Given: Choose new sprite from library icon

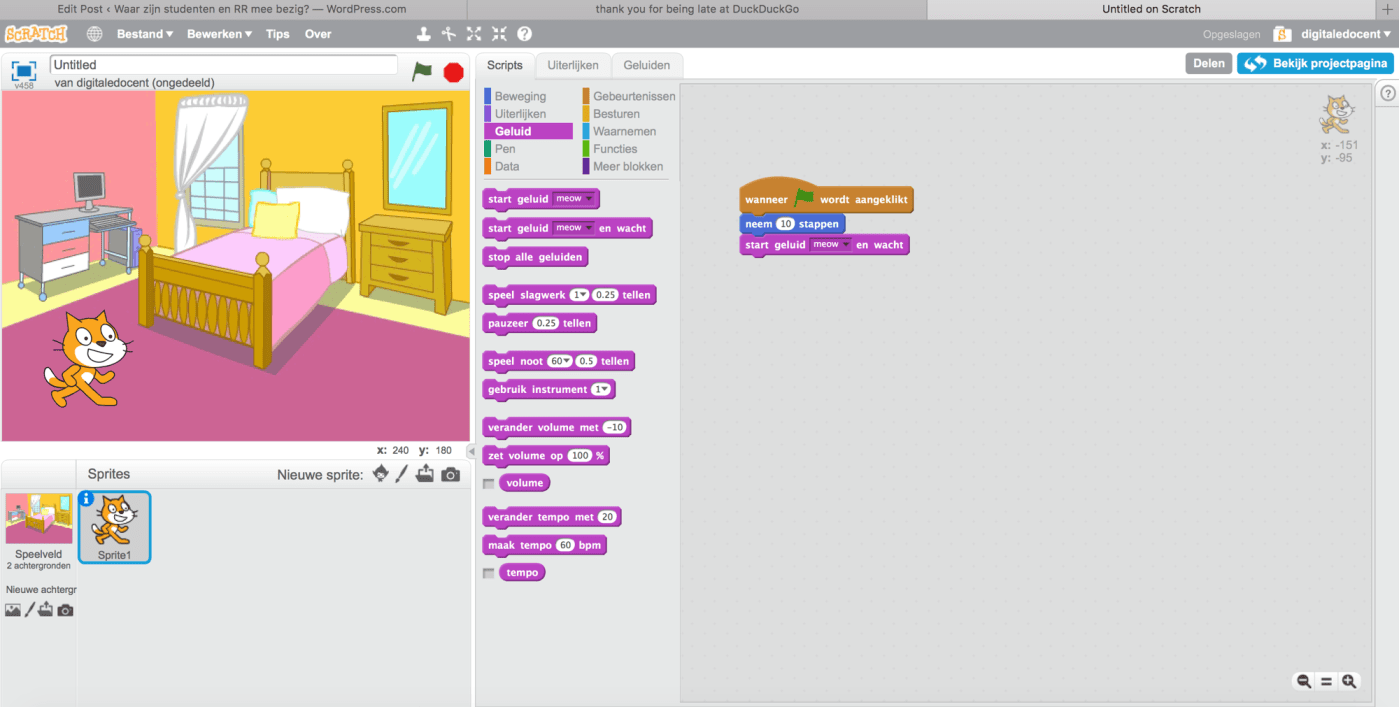Looking at the screenshot, I should (381, 474).
